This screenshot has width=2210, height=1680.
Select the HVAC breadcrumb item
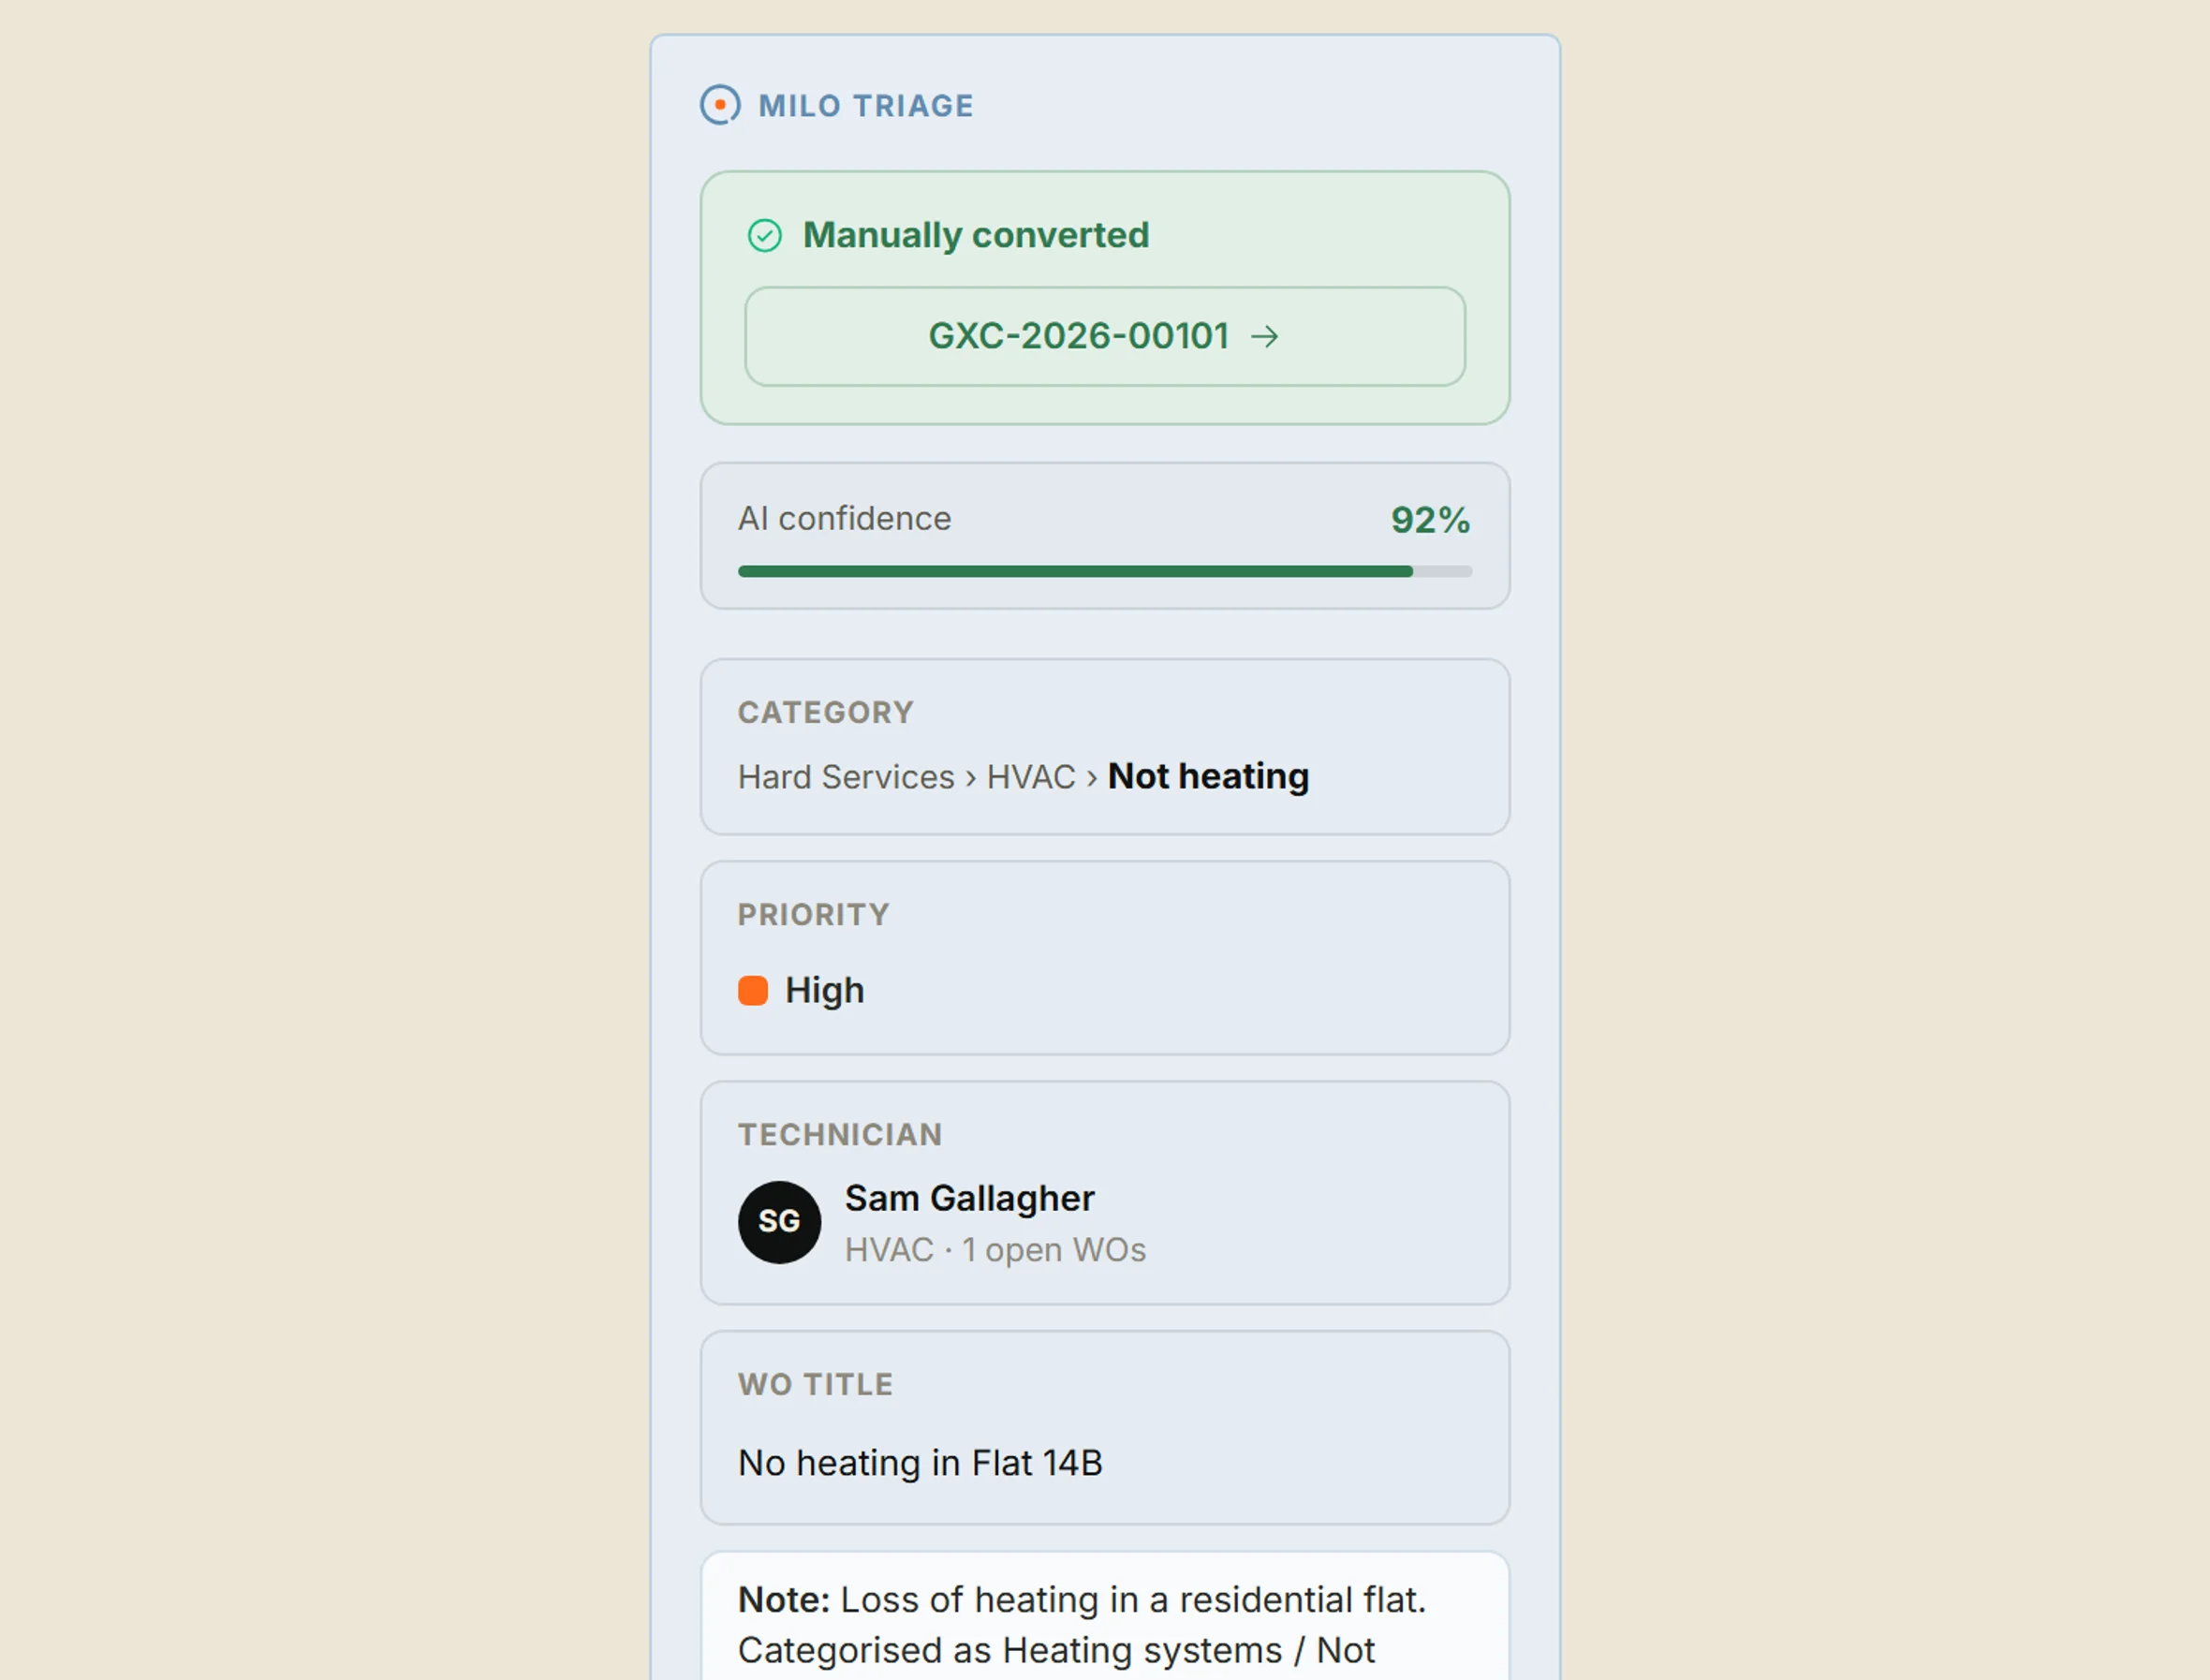pos(1031,777)
